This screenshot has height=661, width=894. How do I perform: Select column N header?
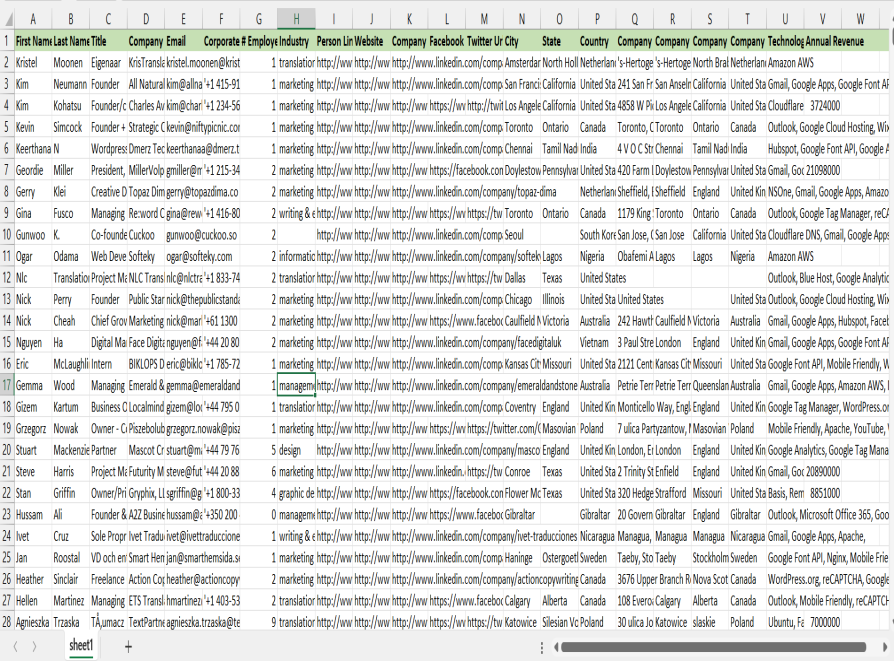[522, 19]
